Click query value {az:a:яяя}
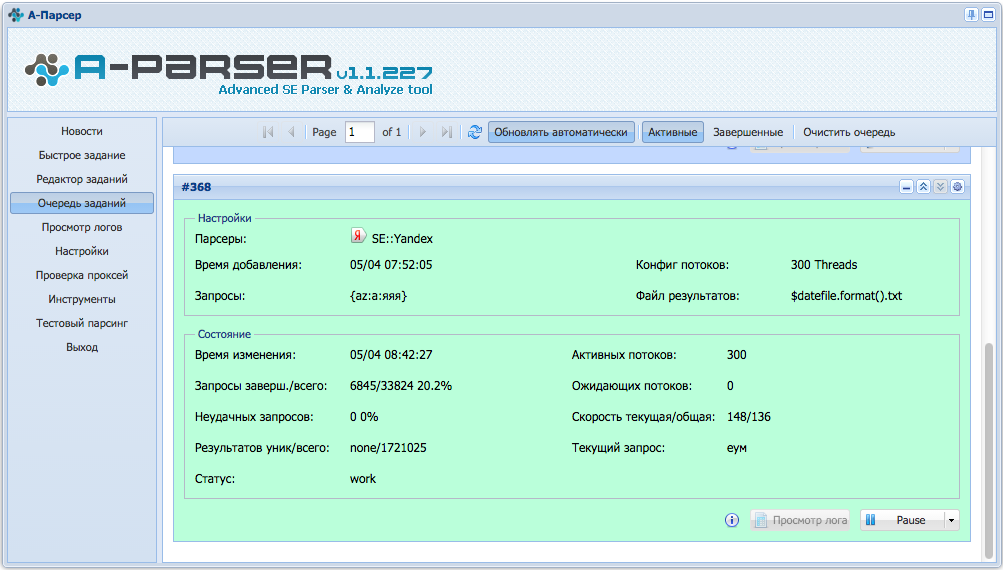The height and width of the screenshot is (570, 1003). 379,296
